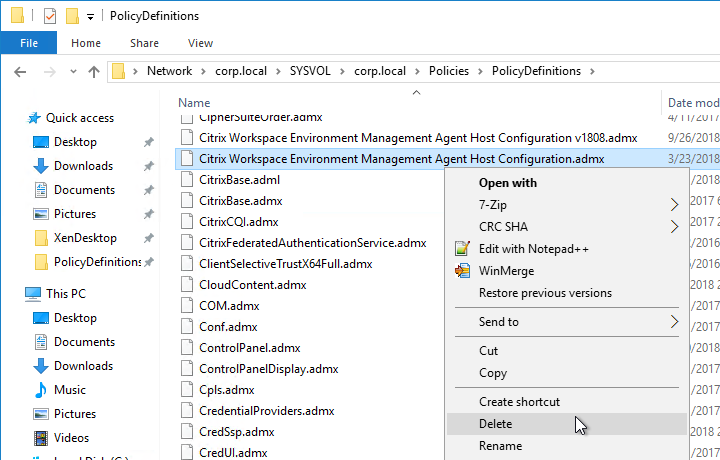Open the File ribbon tab
The height and width of the screenshot is (460, 720).
(x=28, y=43)
